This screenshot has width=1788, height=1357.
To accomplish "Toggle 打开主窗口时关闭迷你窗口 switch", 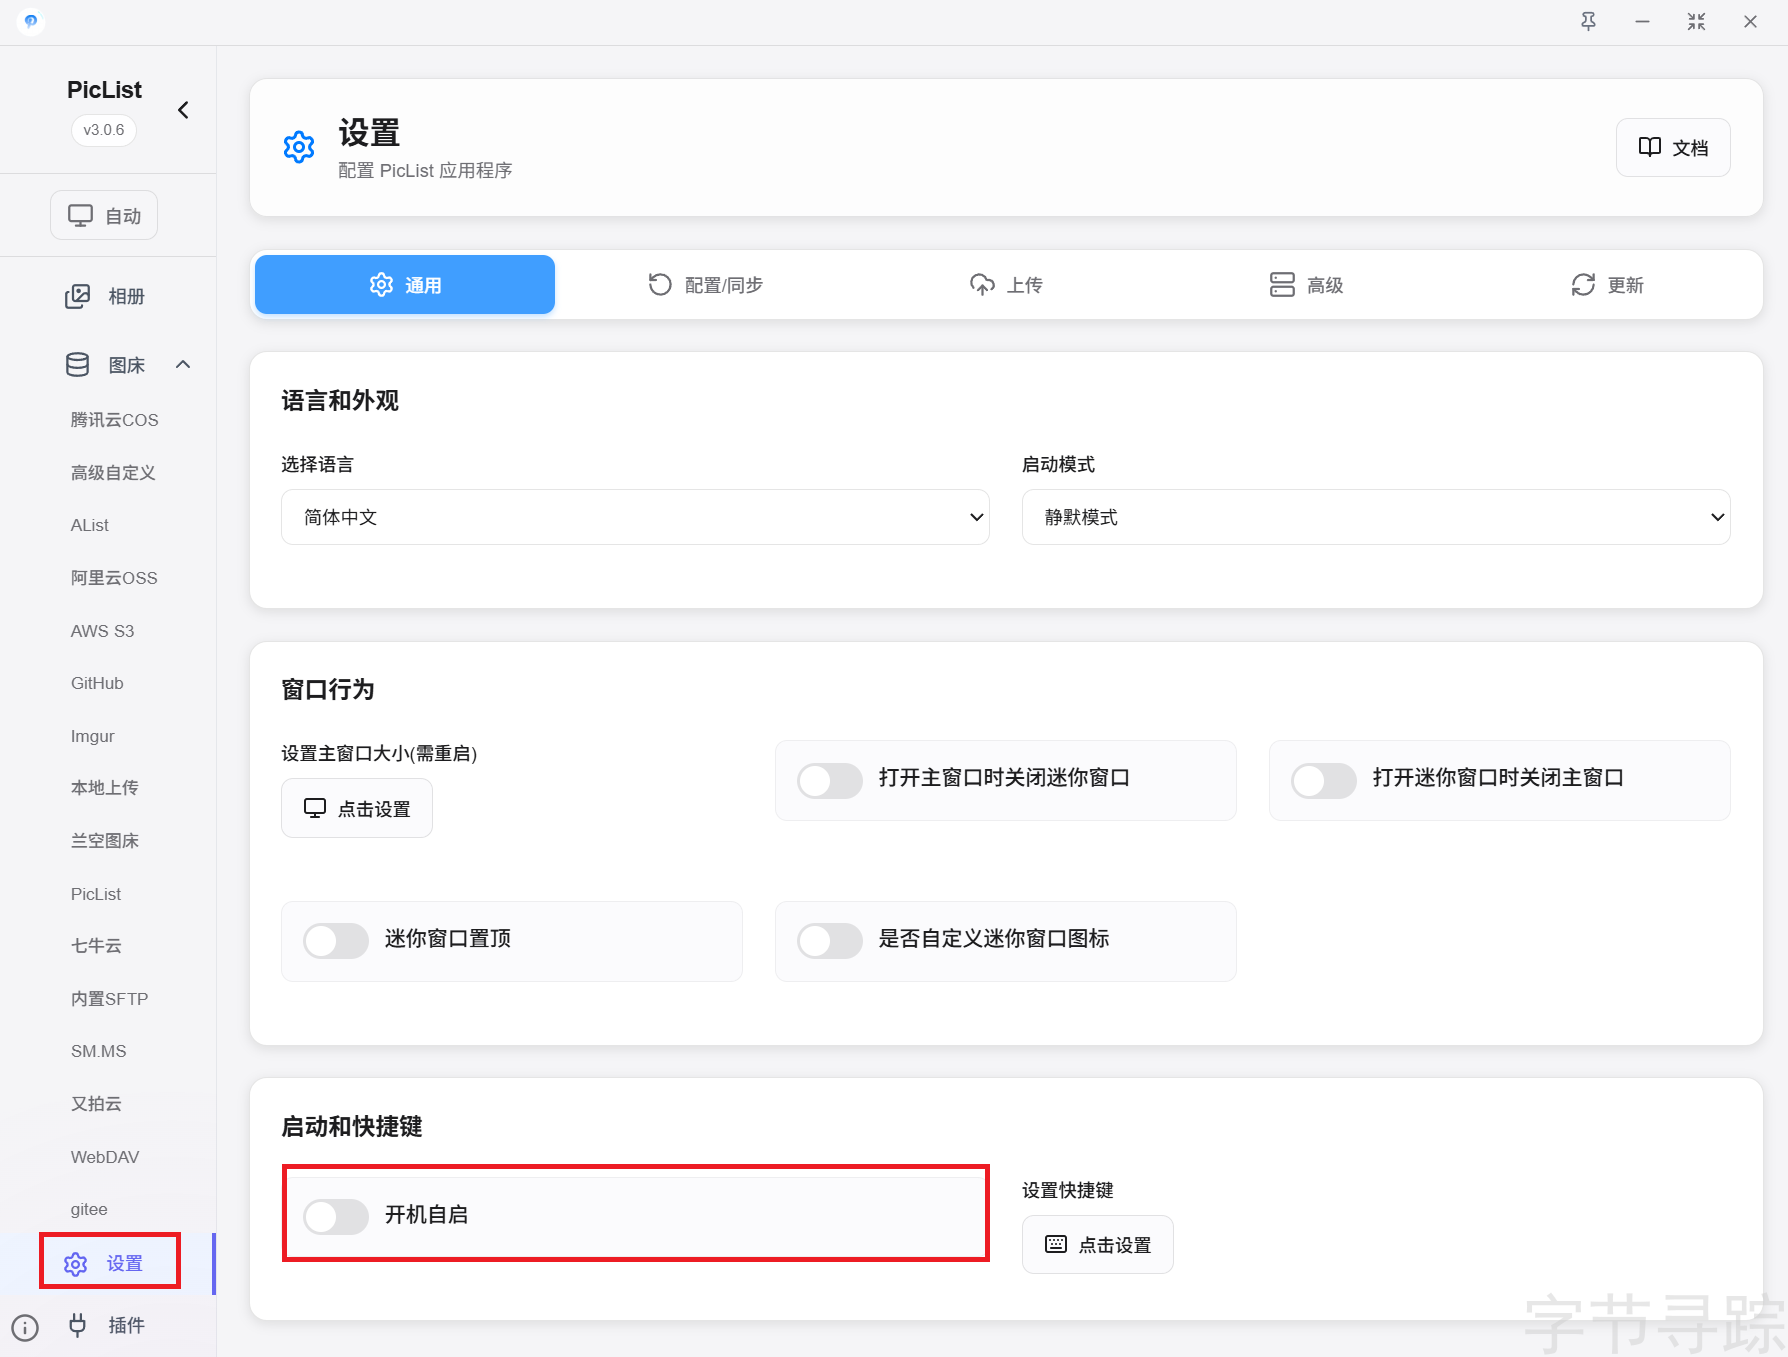I will click(x=830, y=780).
